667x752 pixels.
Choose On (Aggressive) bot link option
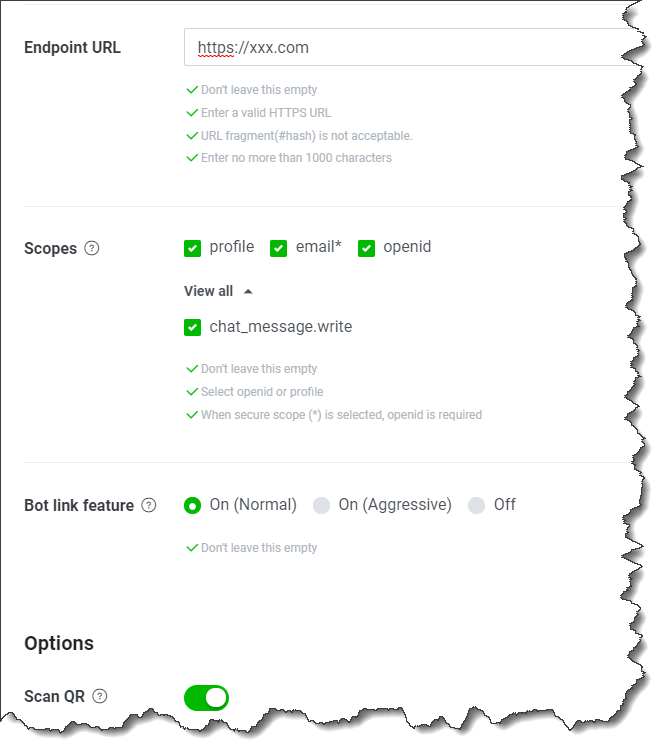coord(322,506)
